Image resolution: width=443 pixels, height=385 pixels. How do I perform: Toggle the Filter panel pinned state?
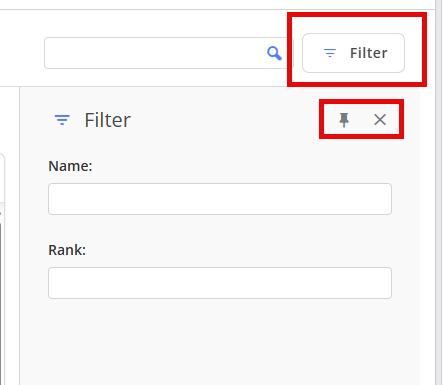pos(344,120)
